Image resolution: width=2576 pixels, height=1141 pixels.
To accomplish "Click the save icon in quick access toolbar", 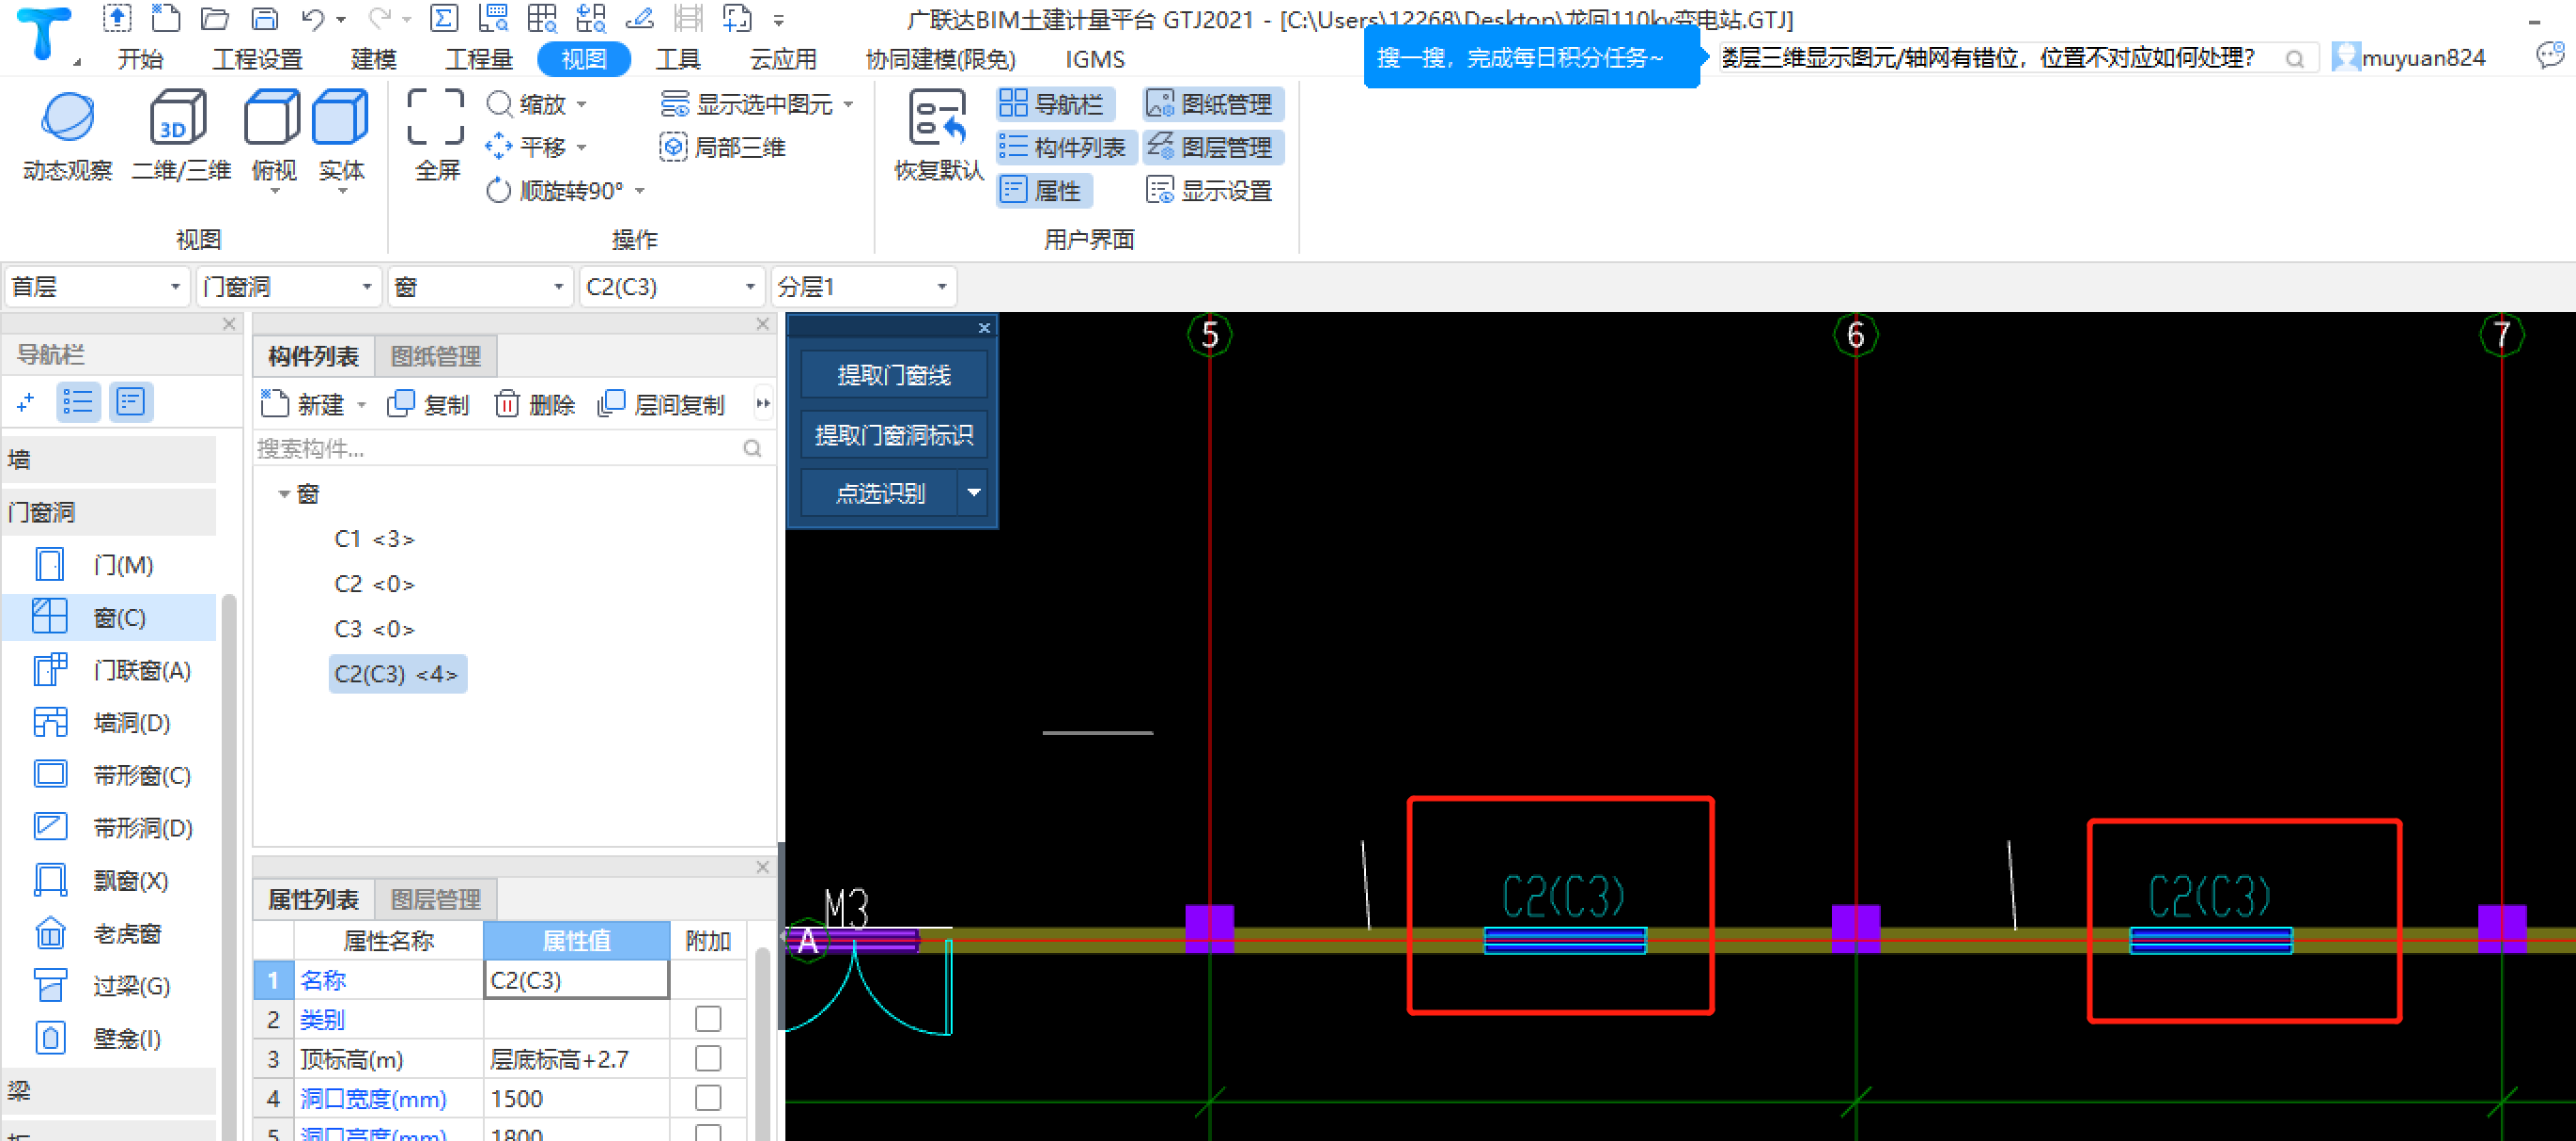I will pos(264,18).
